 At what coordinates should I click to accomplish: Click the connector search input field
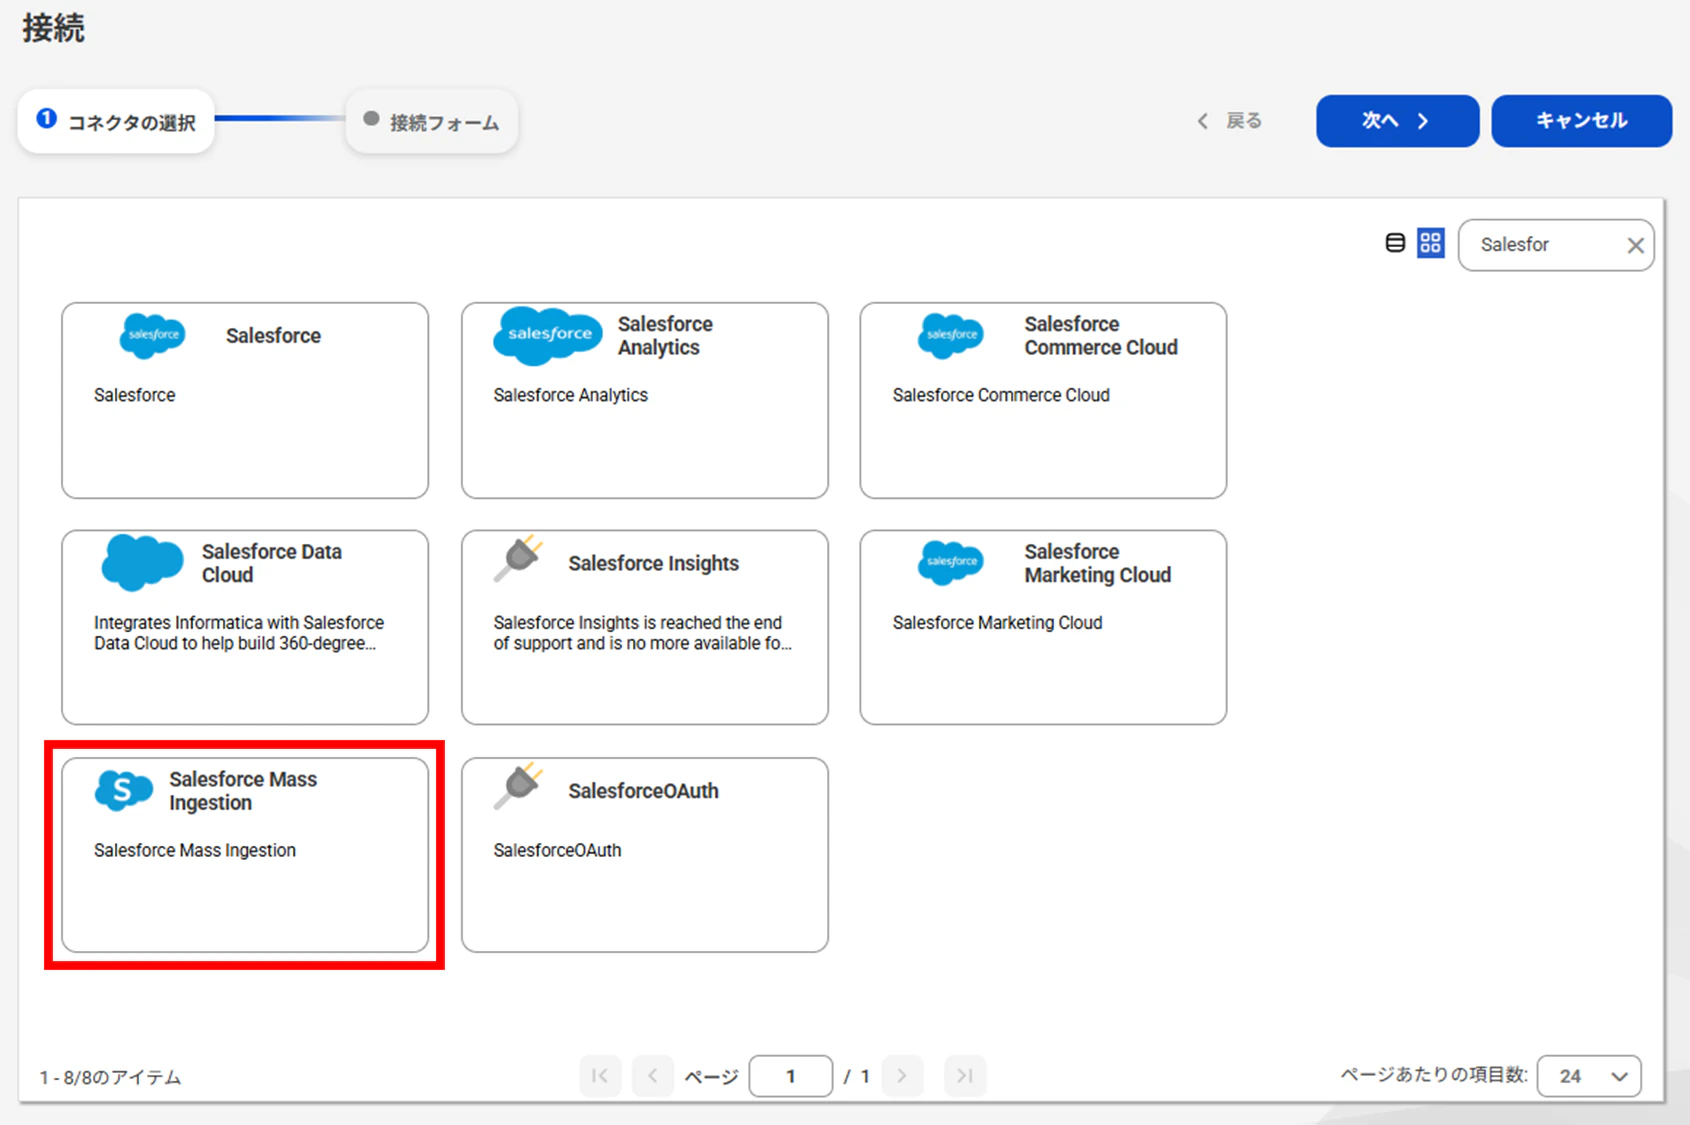point(1556,245)
